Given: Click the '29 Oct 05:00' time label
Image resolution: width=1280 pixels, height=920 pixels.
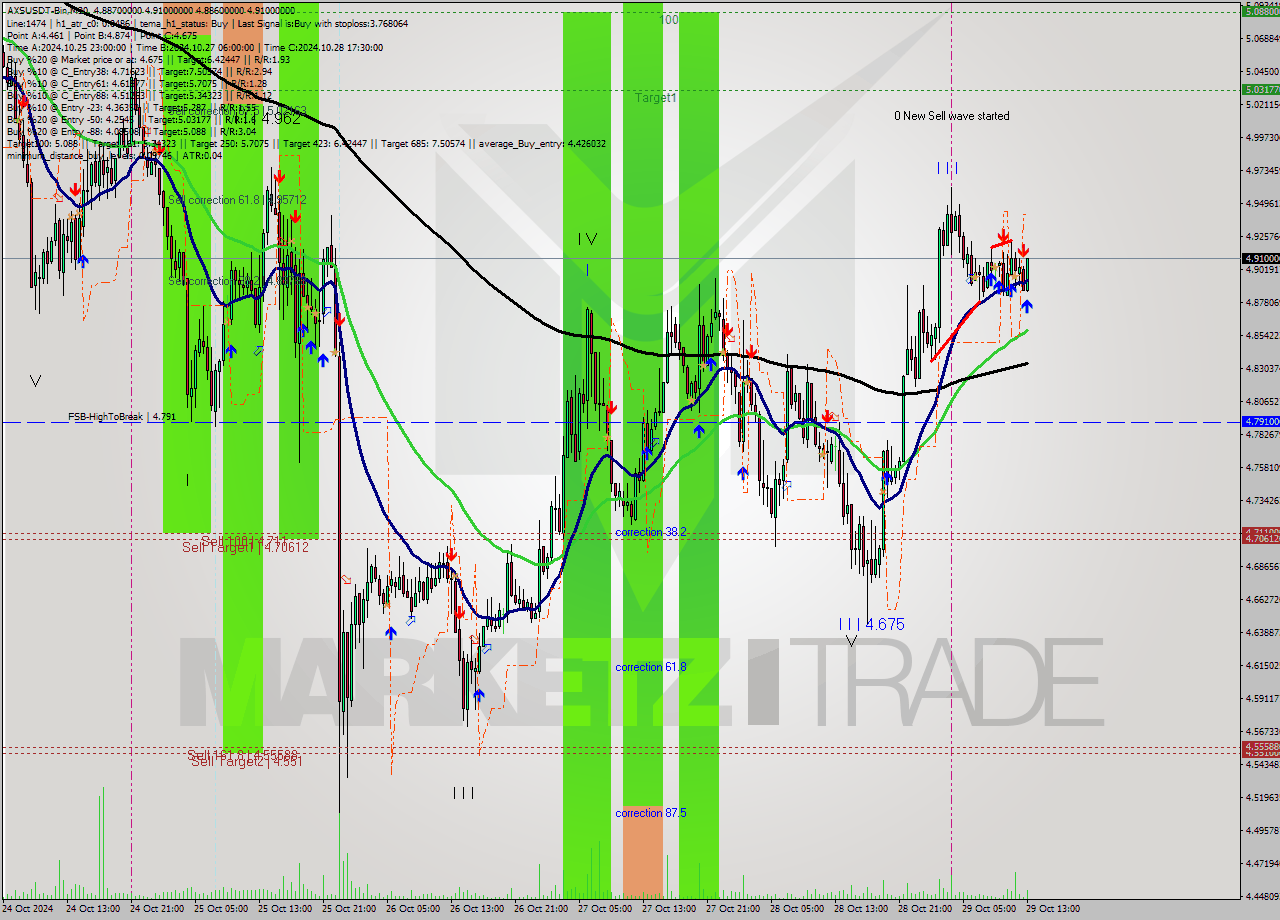Looking at the screenshot, I should [x=989, y=909].
